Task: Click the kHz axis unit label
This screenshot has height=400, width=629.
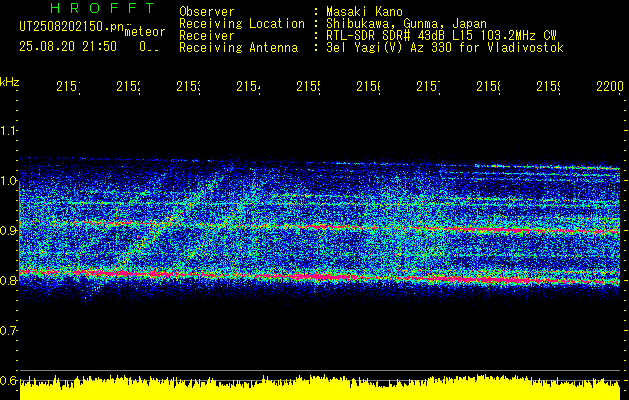Action: click(x=9, y=82)
